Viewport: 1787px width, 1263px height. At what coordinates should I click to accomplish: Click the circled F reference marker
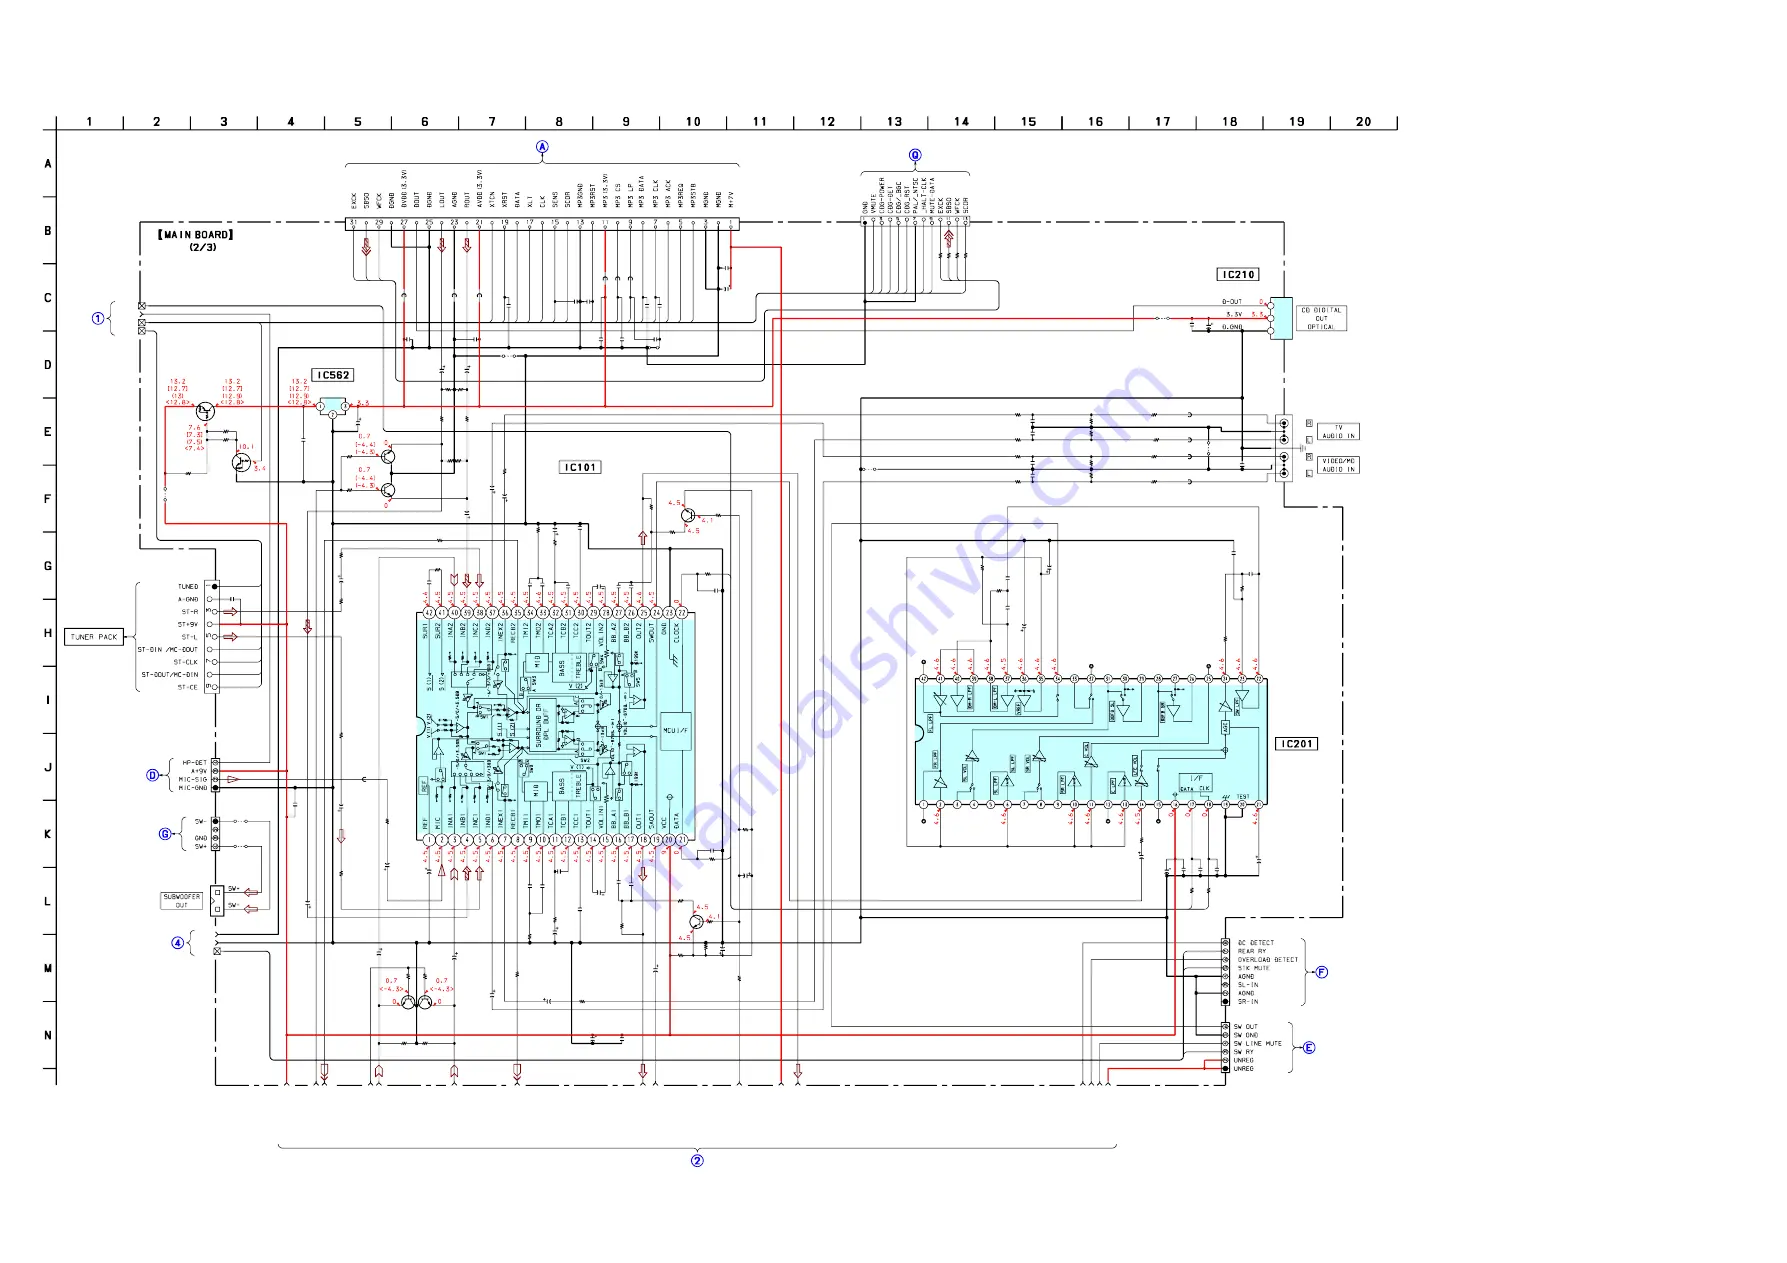coord(1321,972)
